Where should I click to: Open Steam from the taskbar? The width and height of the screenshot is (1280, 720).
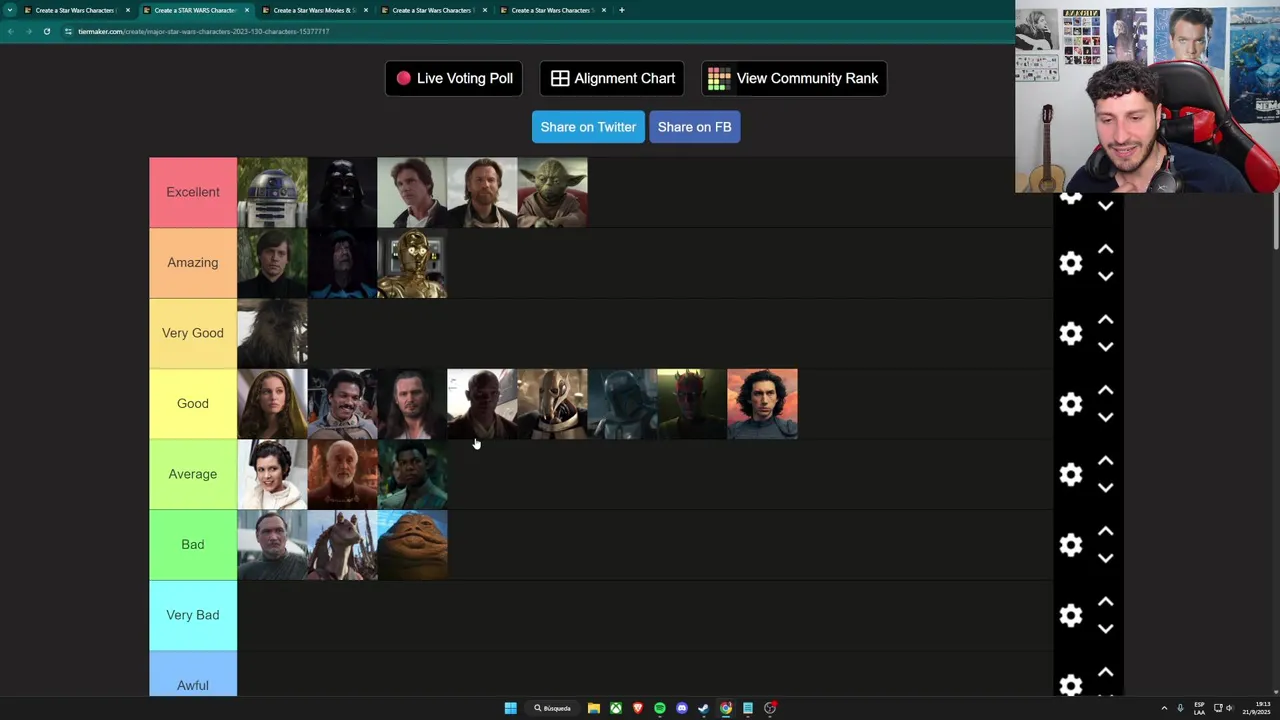tap(704, 708)
